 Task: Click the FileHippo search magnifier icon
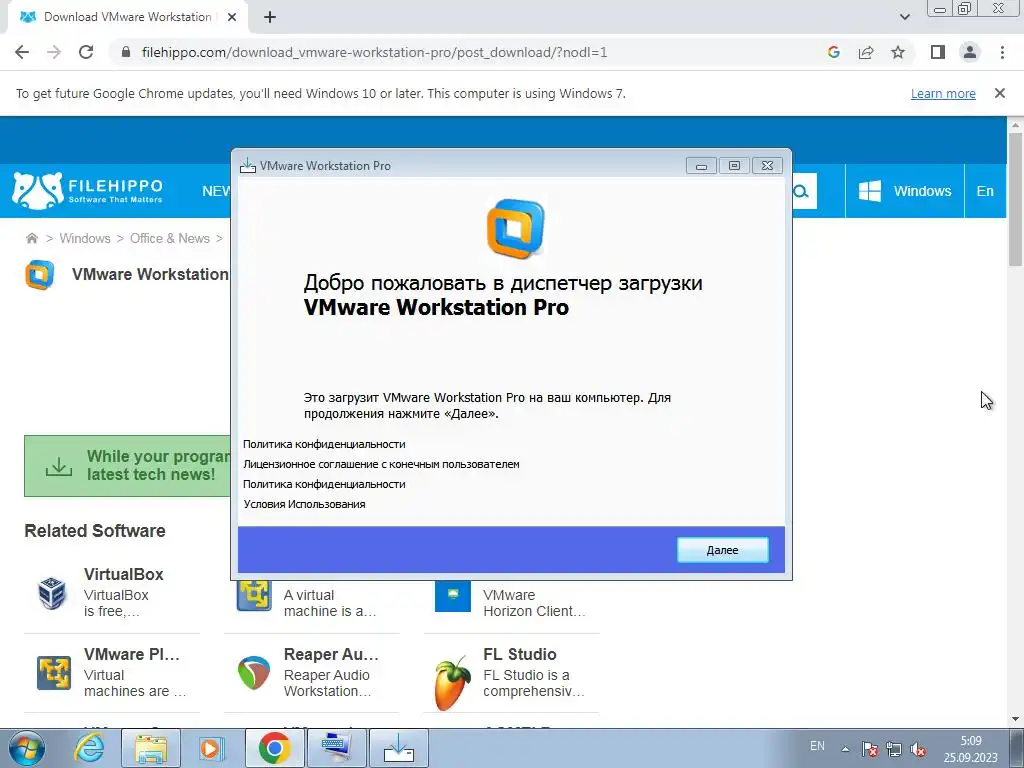(x=801, y=191)
